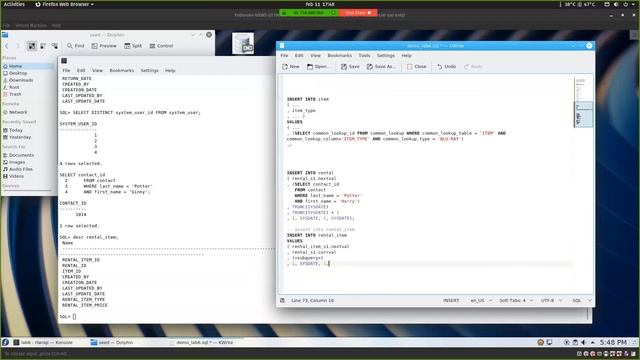Open Settings menu in KWrite

coord(386,56)
